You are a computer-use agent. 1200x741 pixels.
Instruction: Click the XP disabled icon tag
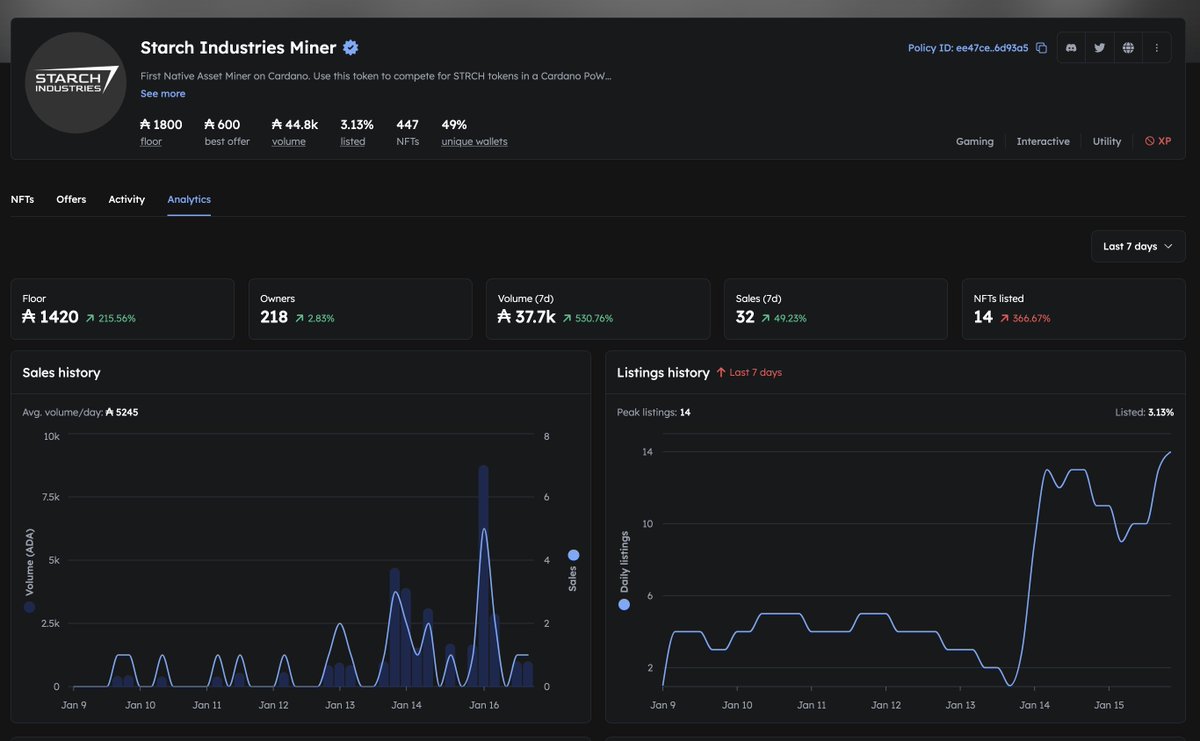click(1158, 141)
